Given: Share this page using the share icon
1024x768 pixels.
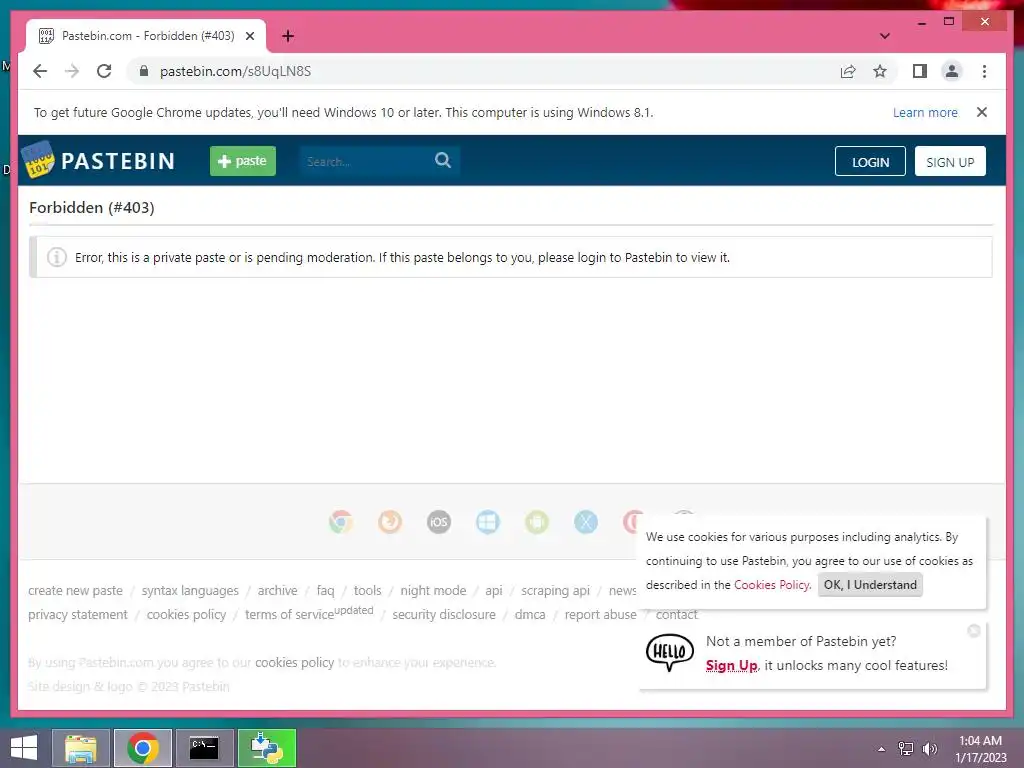Looking at the screenshot, I should point(848,71).
